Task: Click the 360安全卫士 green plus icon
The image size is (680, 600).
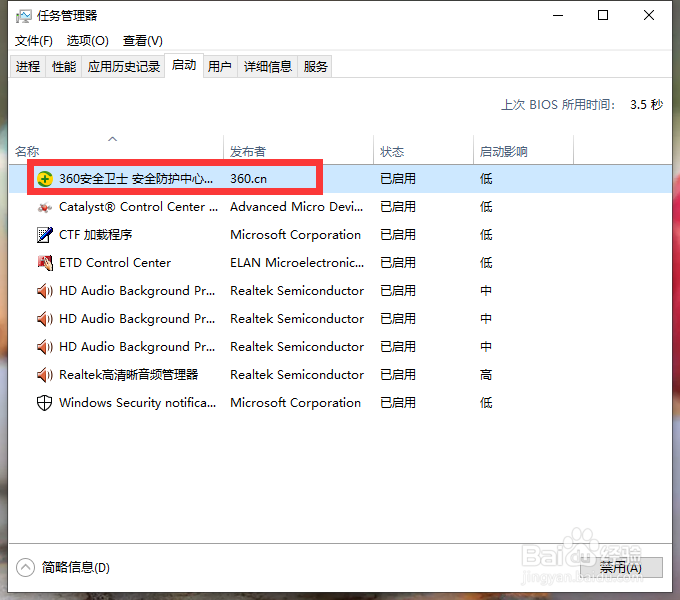Action: pyautogui.click(x=45, y=179)
